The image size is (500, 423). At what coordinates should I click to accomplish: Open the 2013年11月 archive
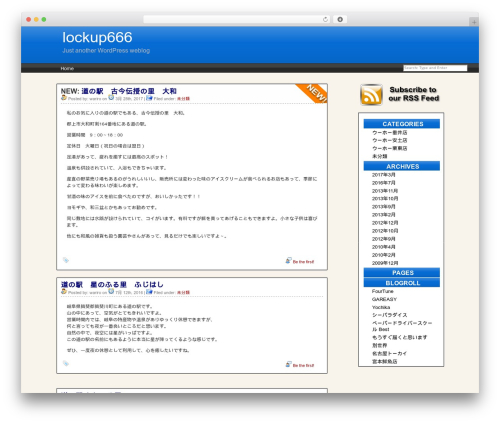[x=385, y=191]
